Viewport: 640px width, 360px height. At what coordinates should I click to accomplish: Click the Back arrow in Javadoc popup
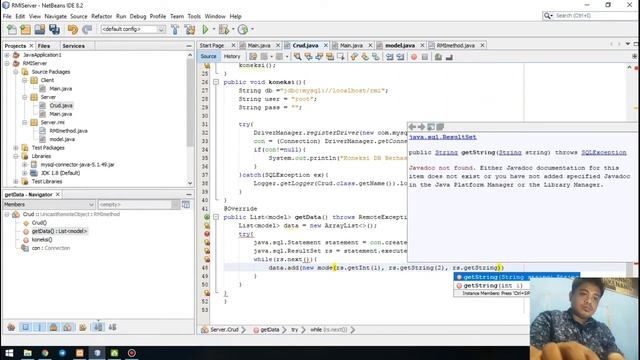pyautogui.click(x=412, y=127)
